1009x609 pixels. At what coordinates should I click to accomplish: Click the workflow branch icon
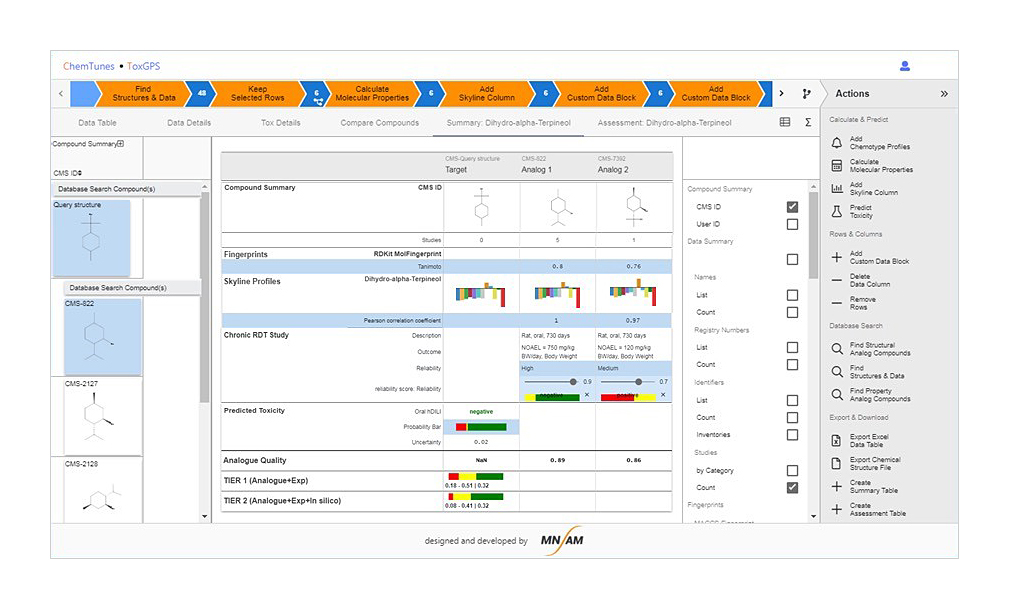click(x=806, y=94)
